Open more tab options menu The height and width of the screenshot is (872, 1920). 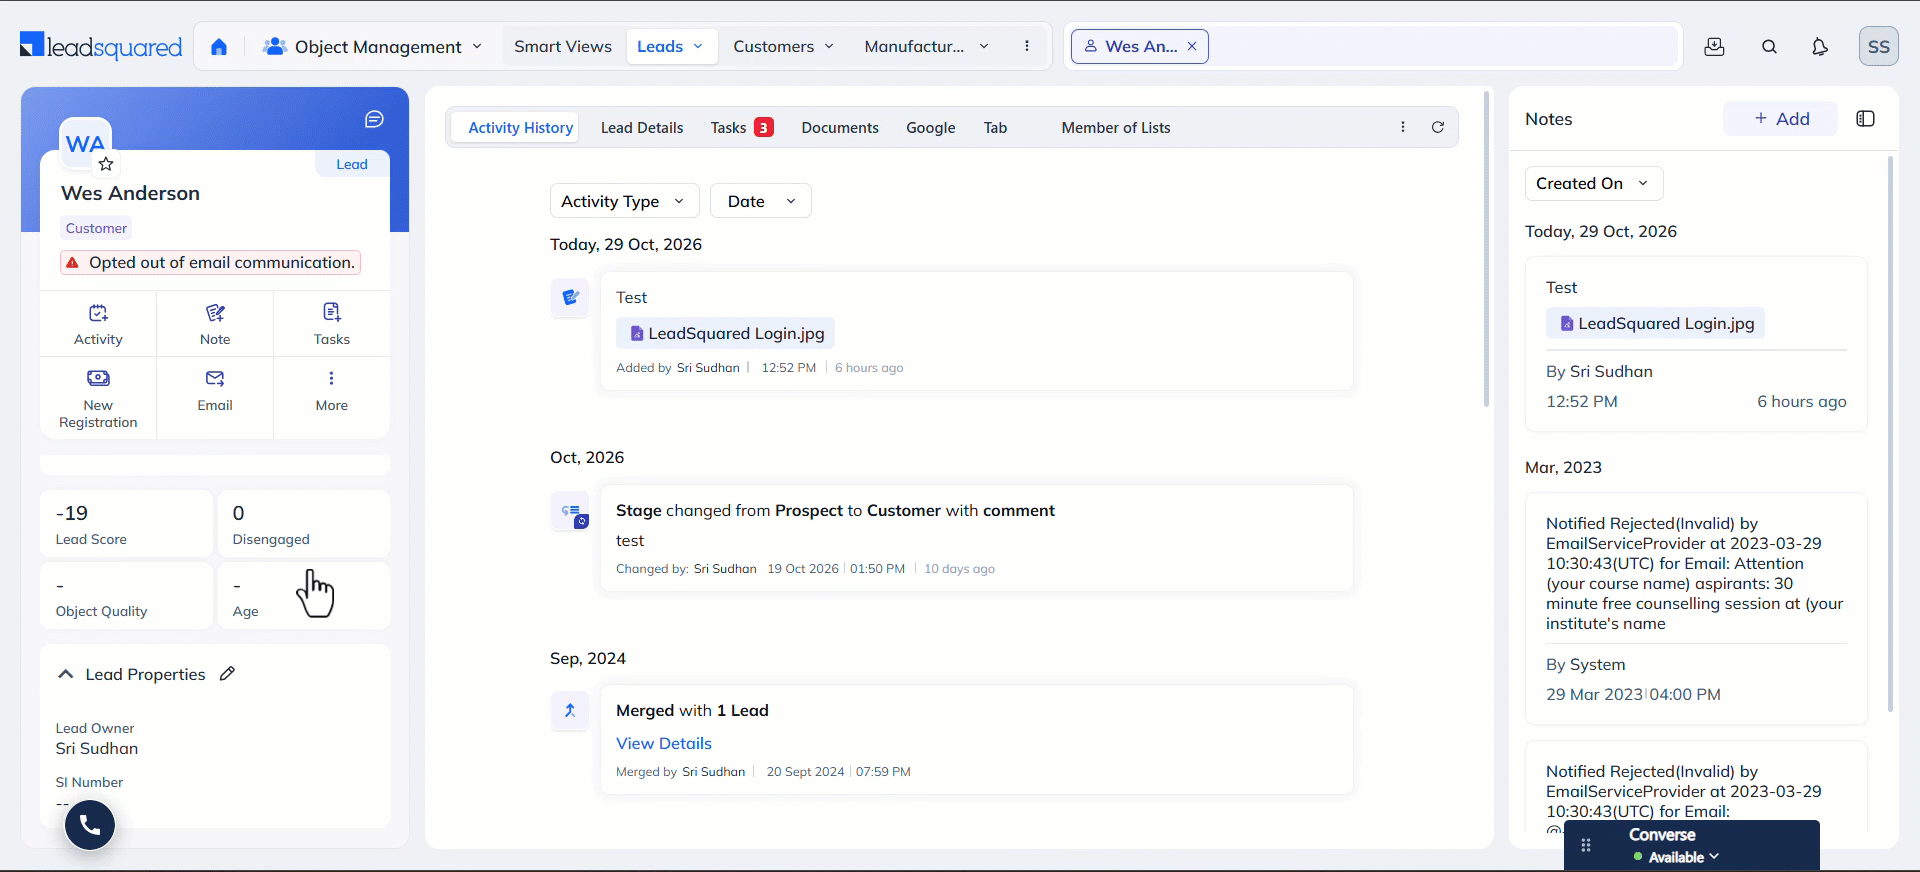1403,127
